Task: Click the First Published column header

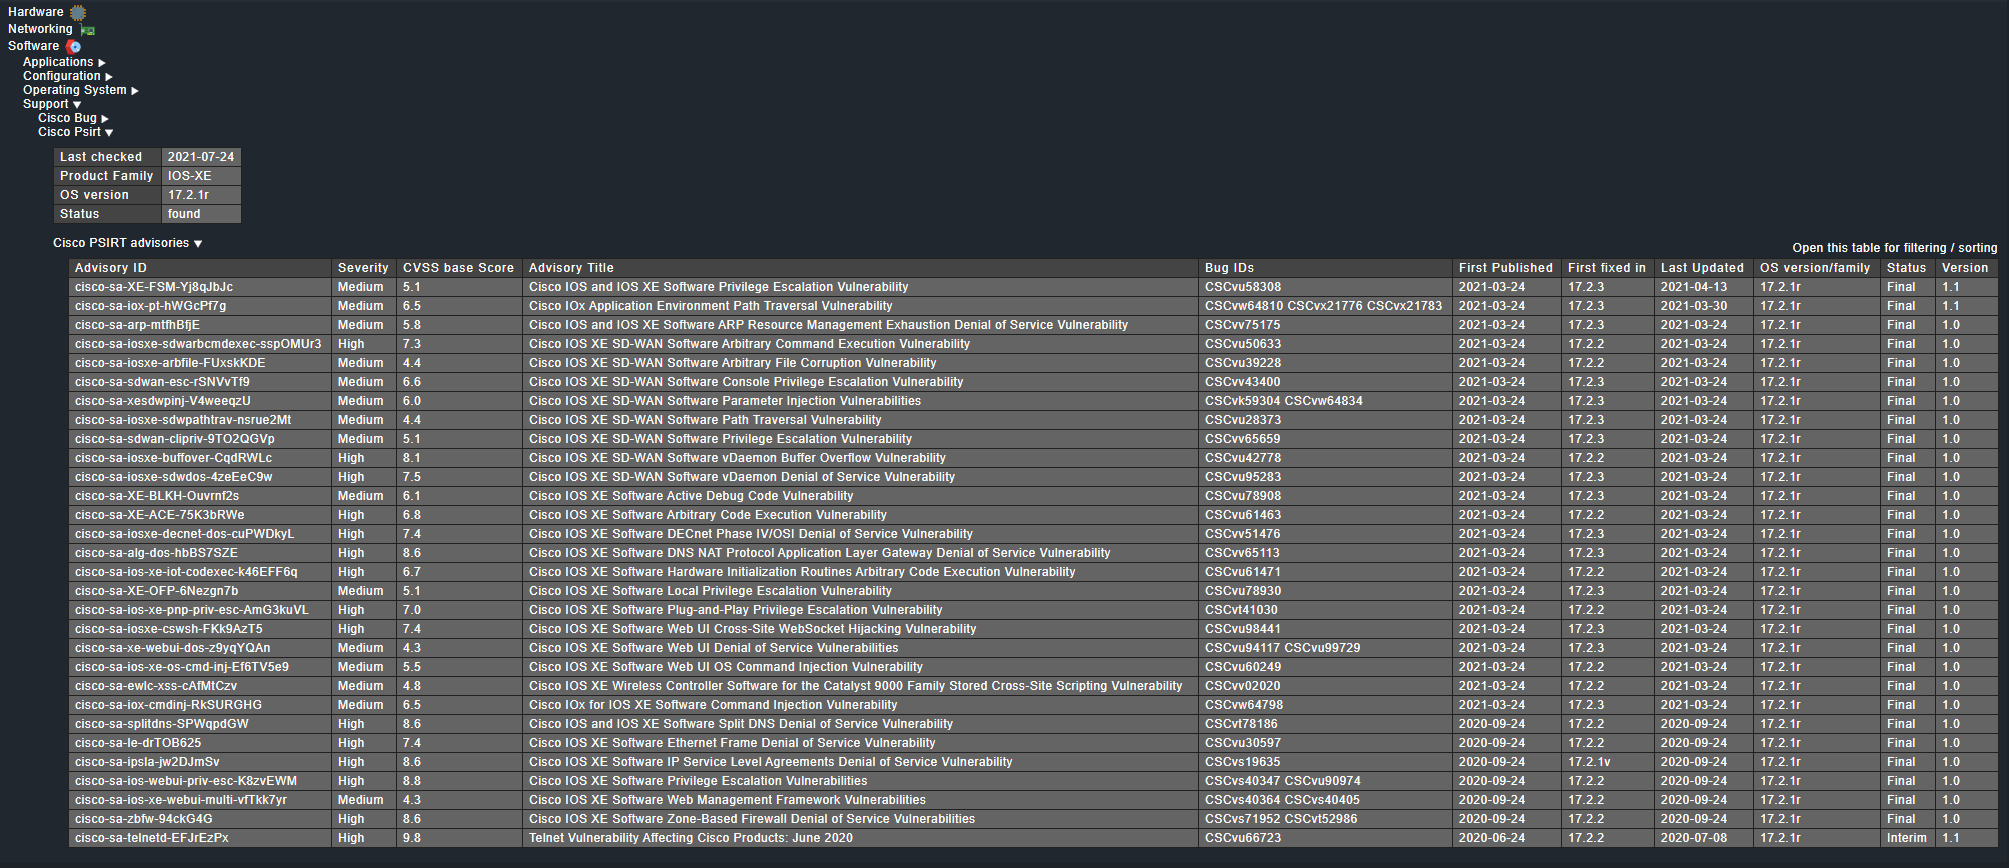Action: (x=1507, y=268)
